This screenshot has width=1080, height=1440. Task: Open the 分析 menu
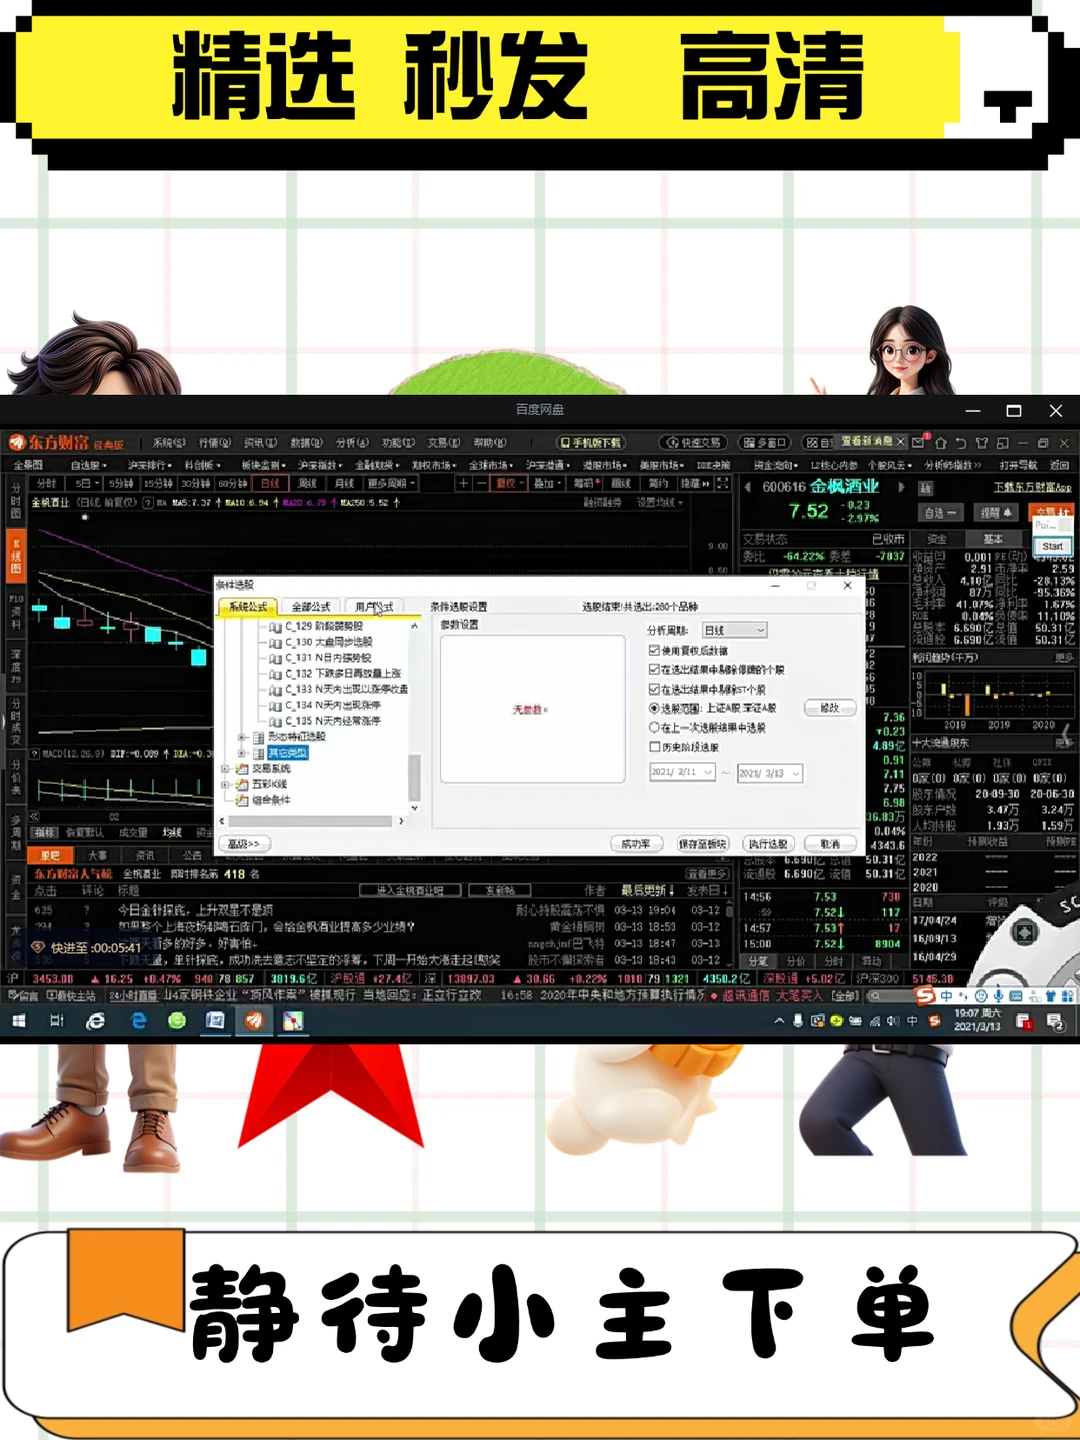point(352,442)
